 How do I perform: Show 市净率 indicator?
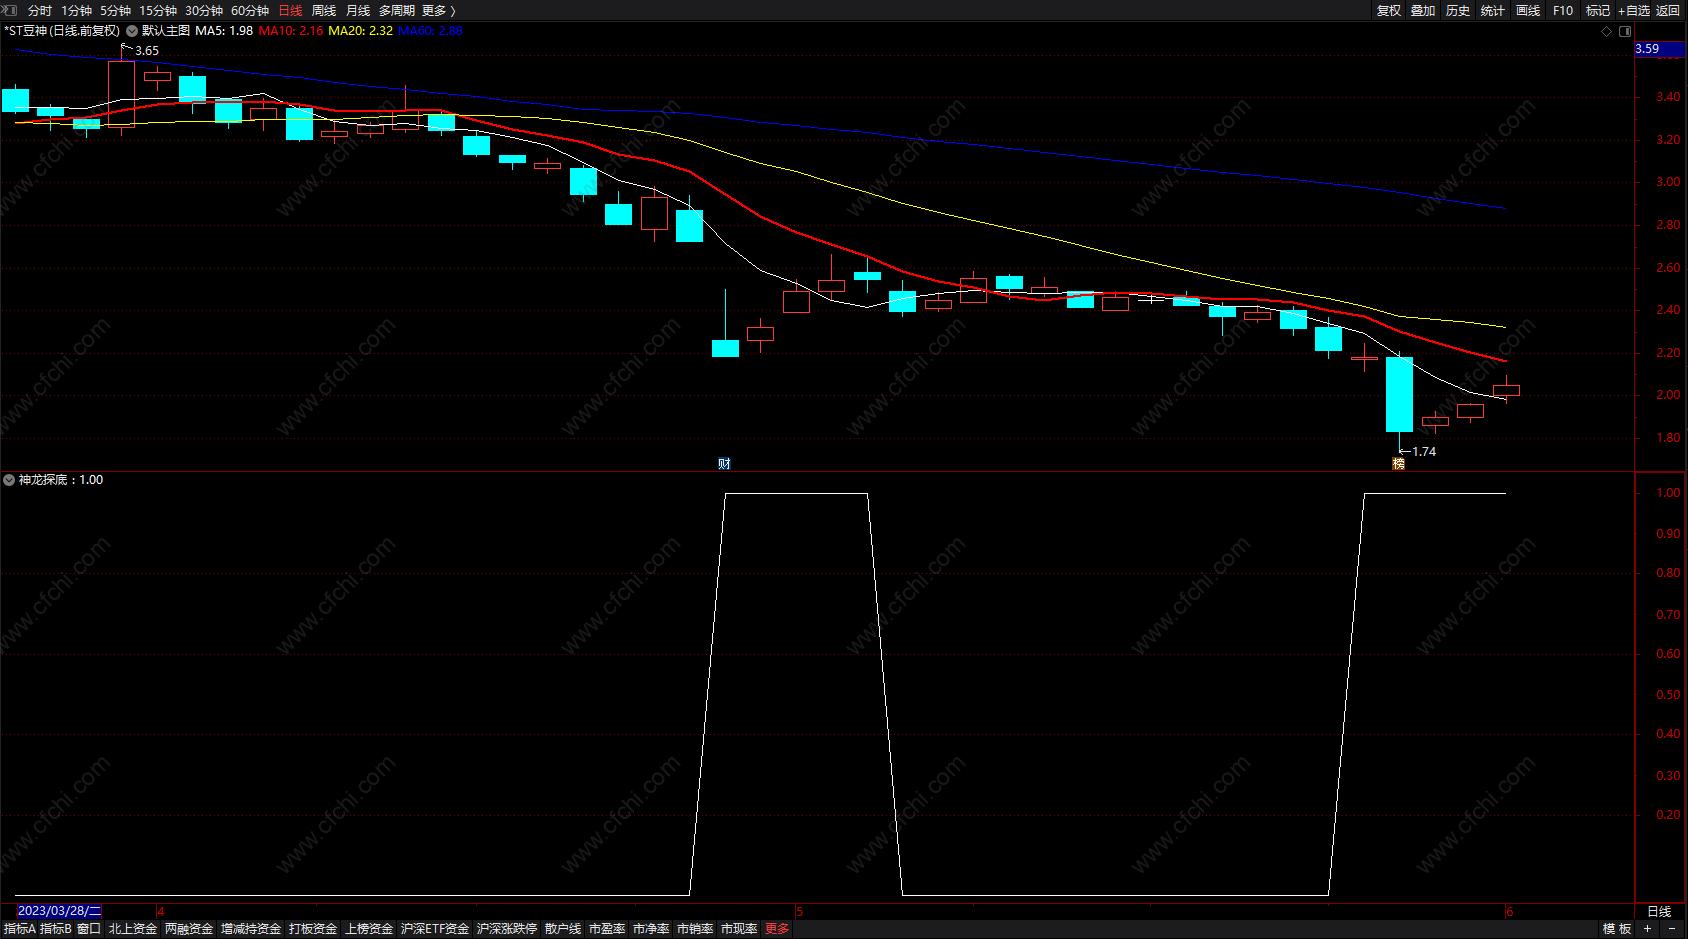651,929
